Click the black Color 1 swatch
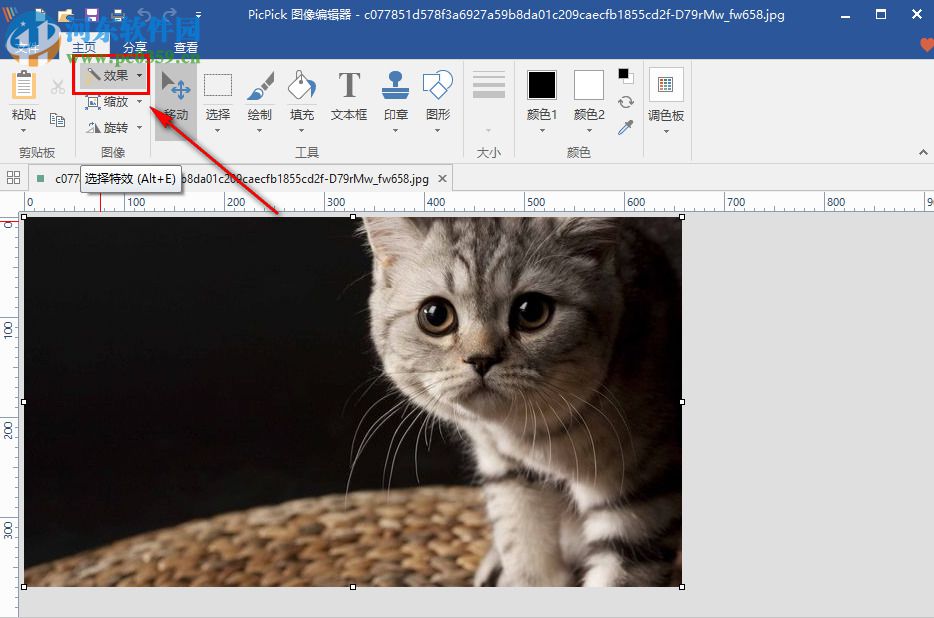Viewport: 934px width, 618px height. 542,85
